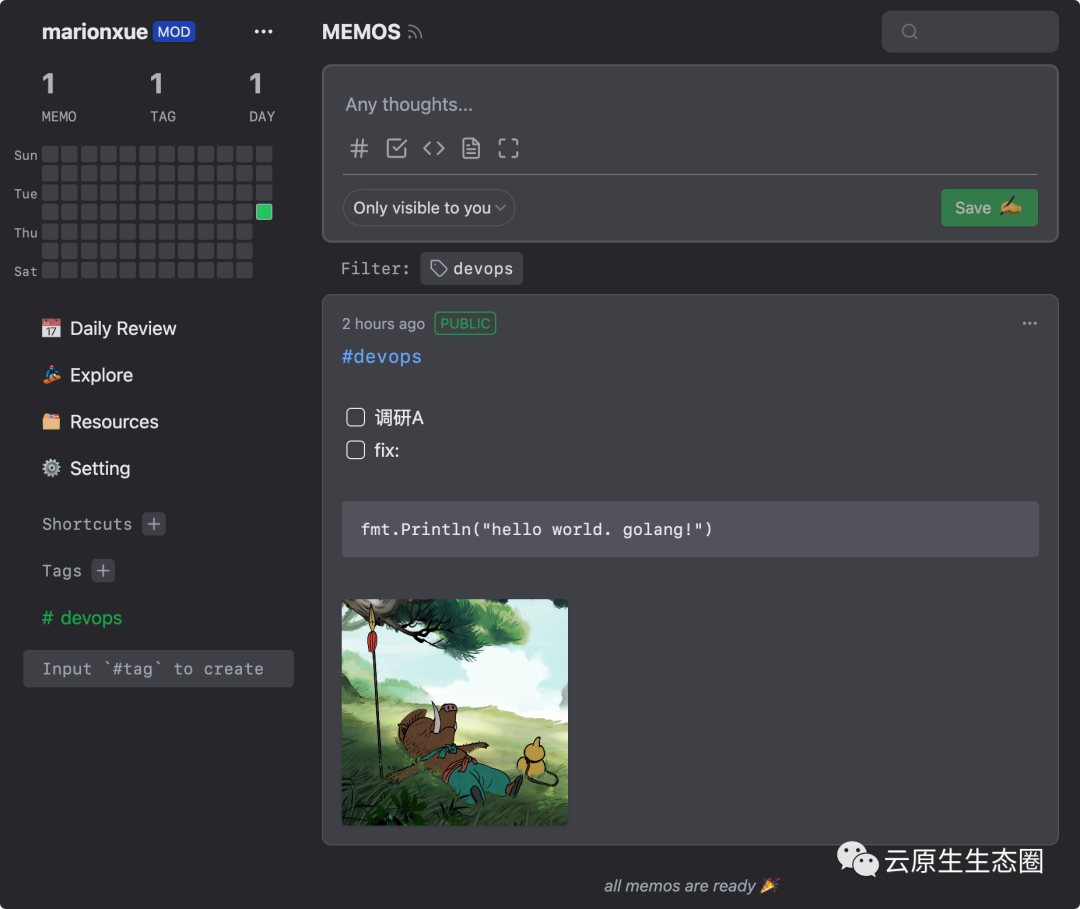Screen dimensions: 1080x909
Task: Insert a tag with the hash icon
Action: 359,148
